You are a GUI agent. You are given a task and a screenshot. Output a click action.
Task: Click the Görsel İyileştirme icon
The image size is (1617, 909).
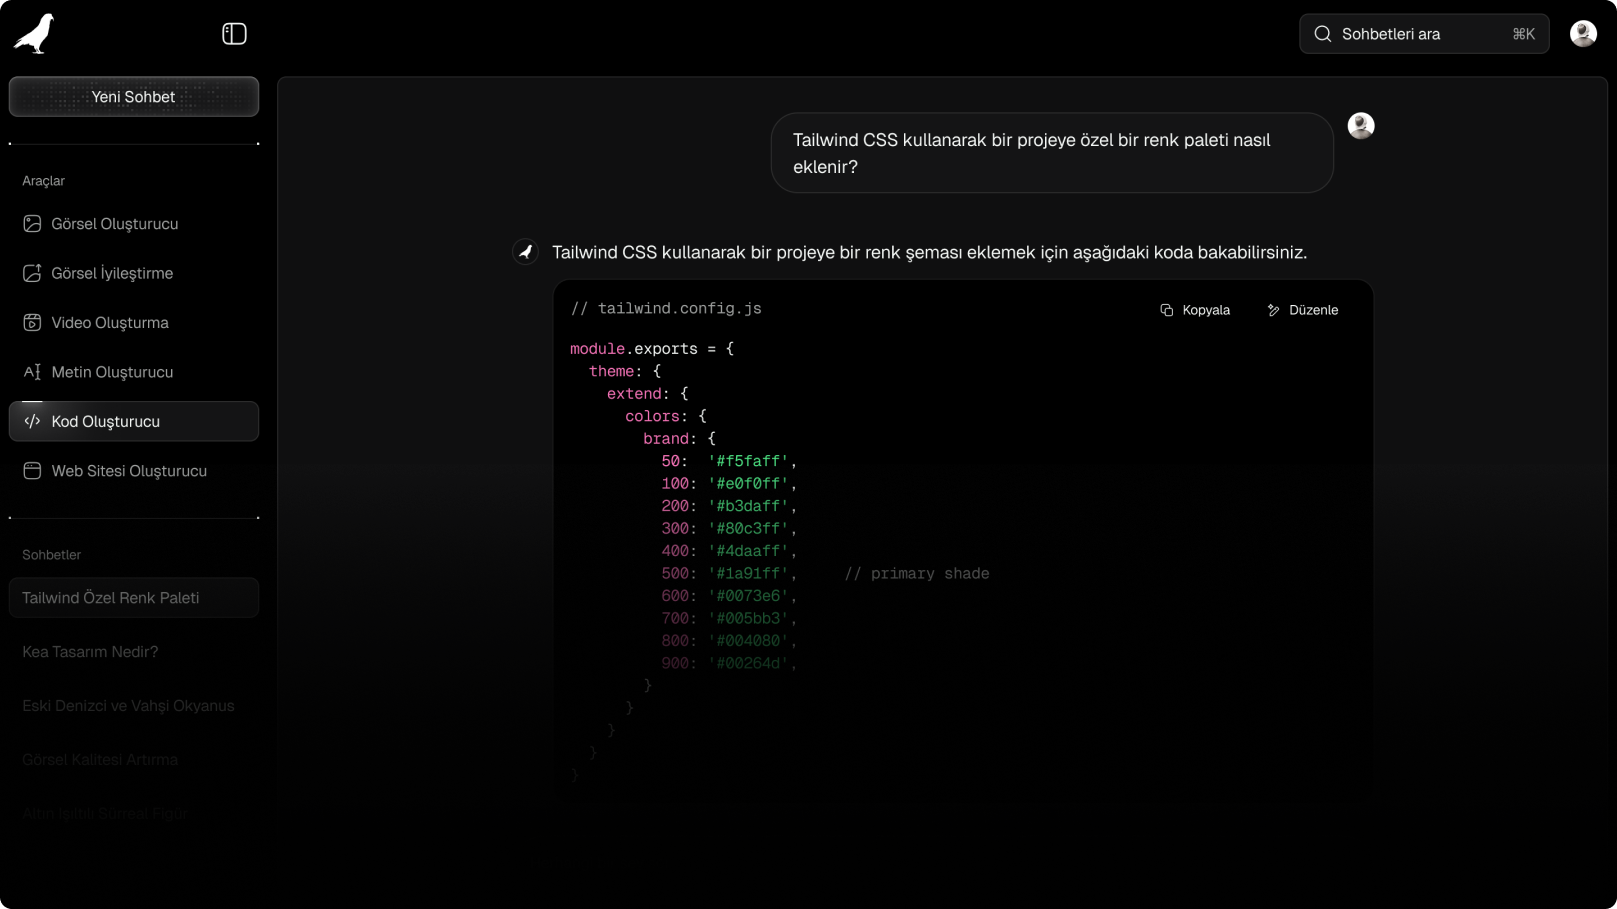coord(32,273)
